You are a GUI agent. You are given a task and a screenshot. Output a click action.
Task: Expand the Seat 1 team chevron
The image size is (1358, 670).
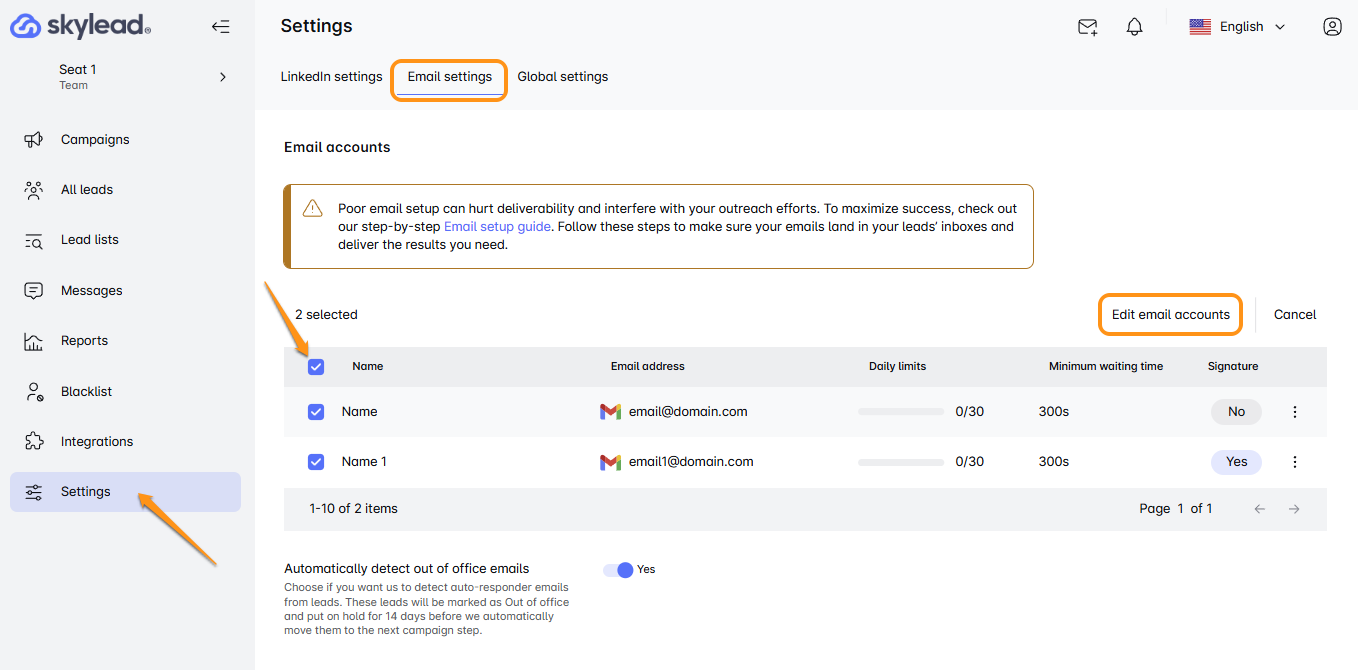(x=223, y=77)
